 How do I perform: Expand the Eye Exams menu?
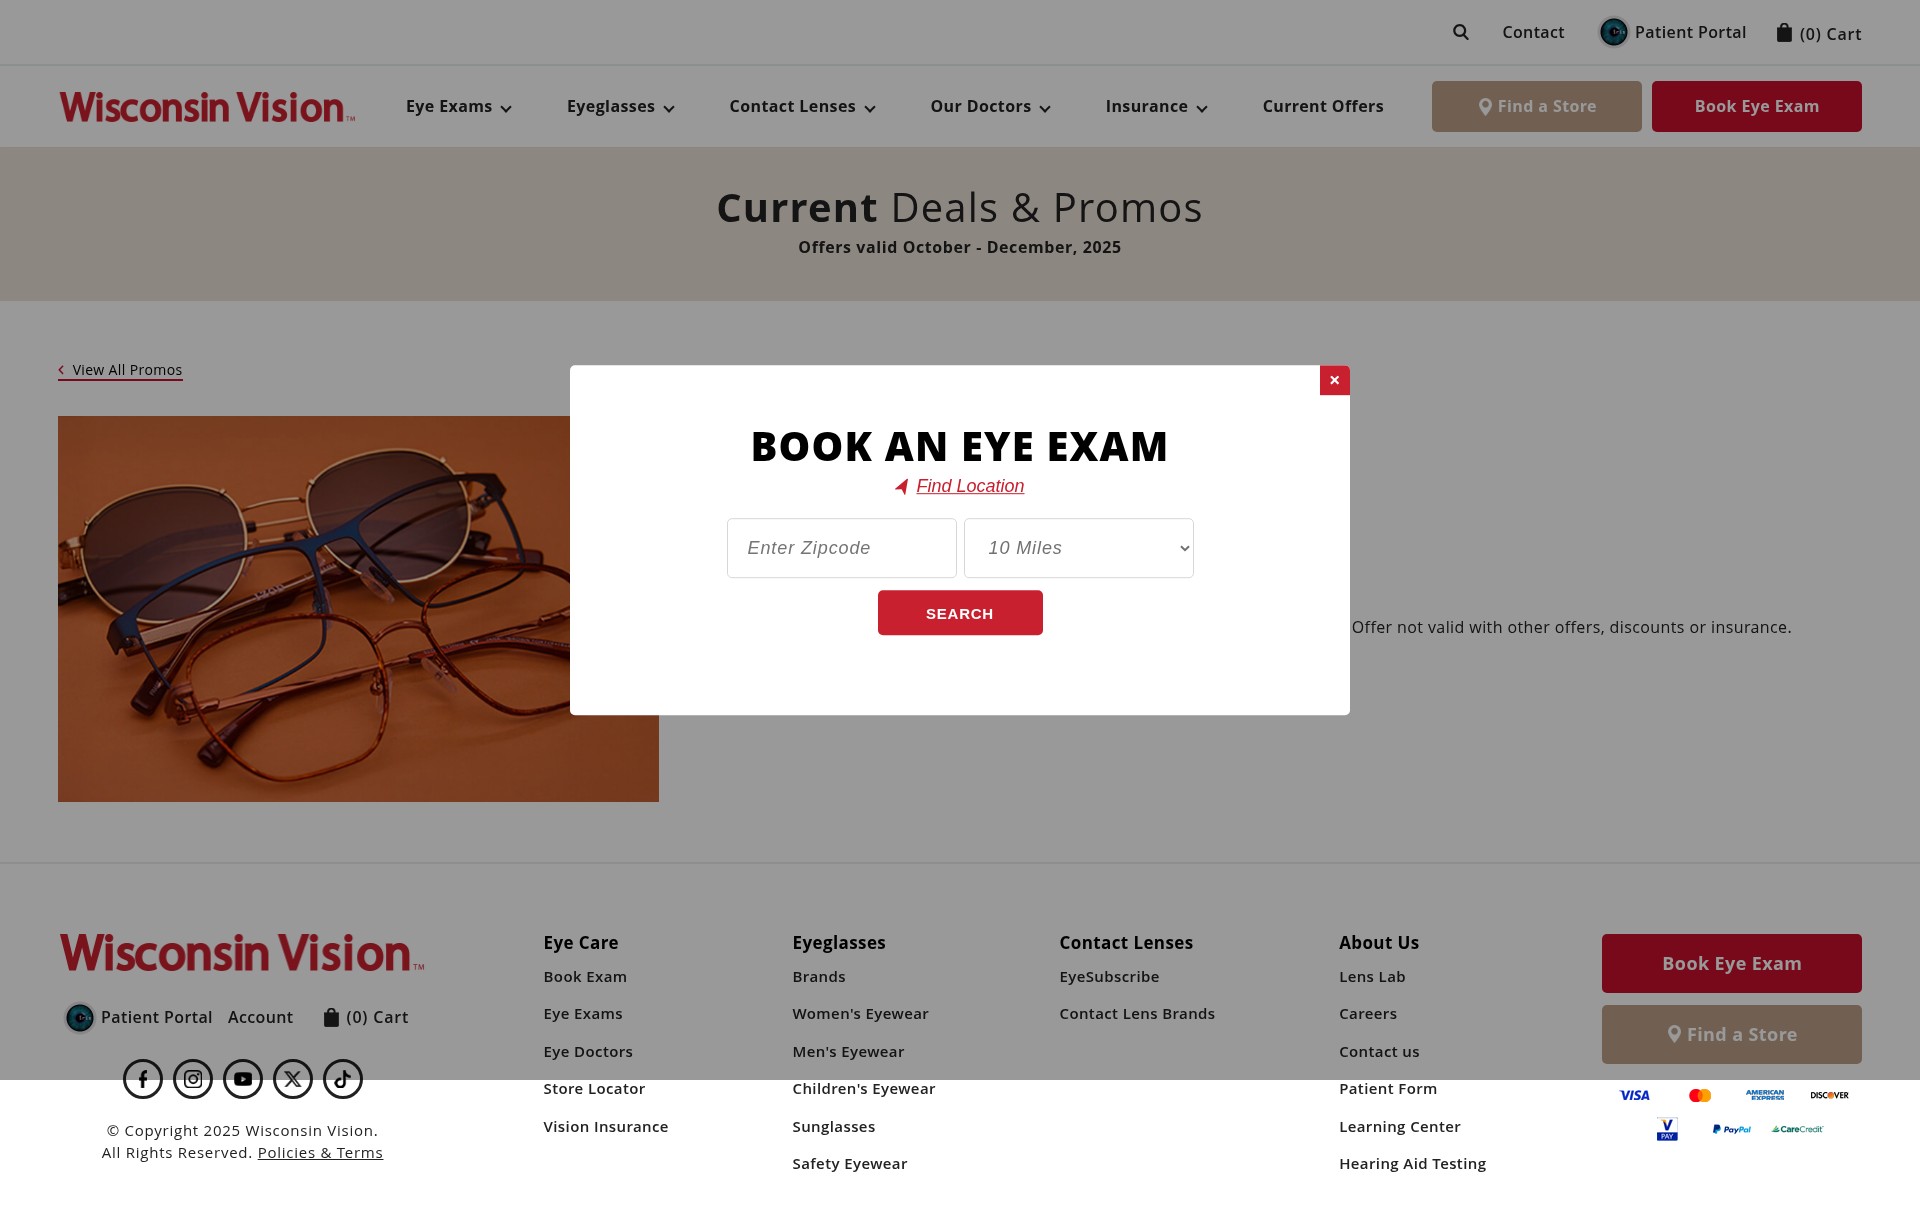click(459, 107)
